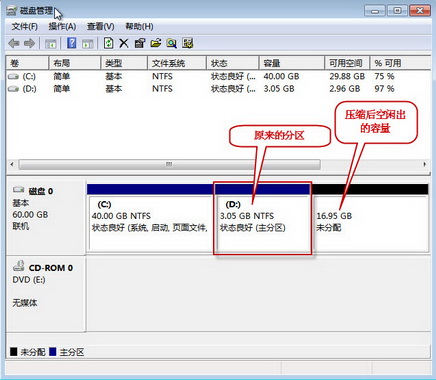436x380 pixels.
Task: Click the 3.05 GB capacity cell
Action: pyautogui.click(x=279, y=89)
